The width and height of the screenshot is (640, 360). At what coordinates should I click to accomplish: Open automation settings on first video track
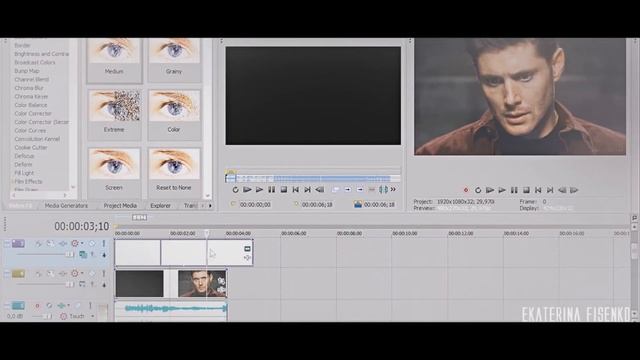point(75,244)
